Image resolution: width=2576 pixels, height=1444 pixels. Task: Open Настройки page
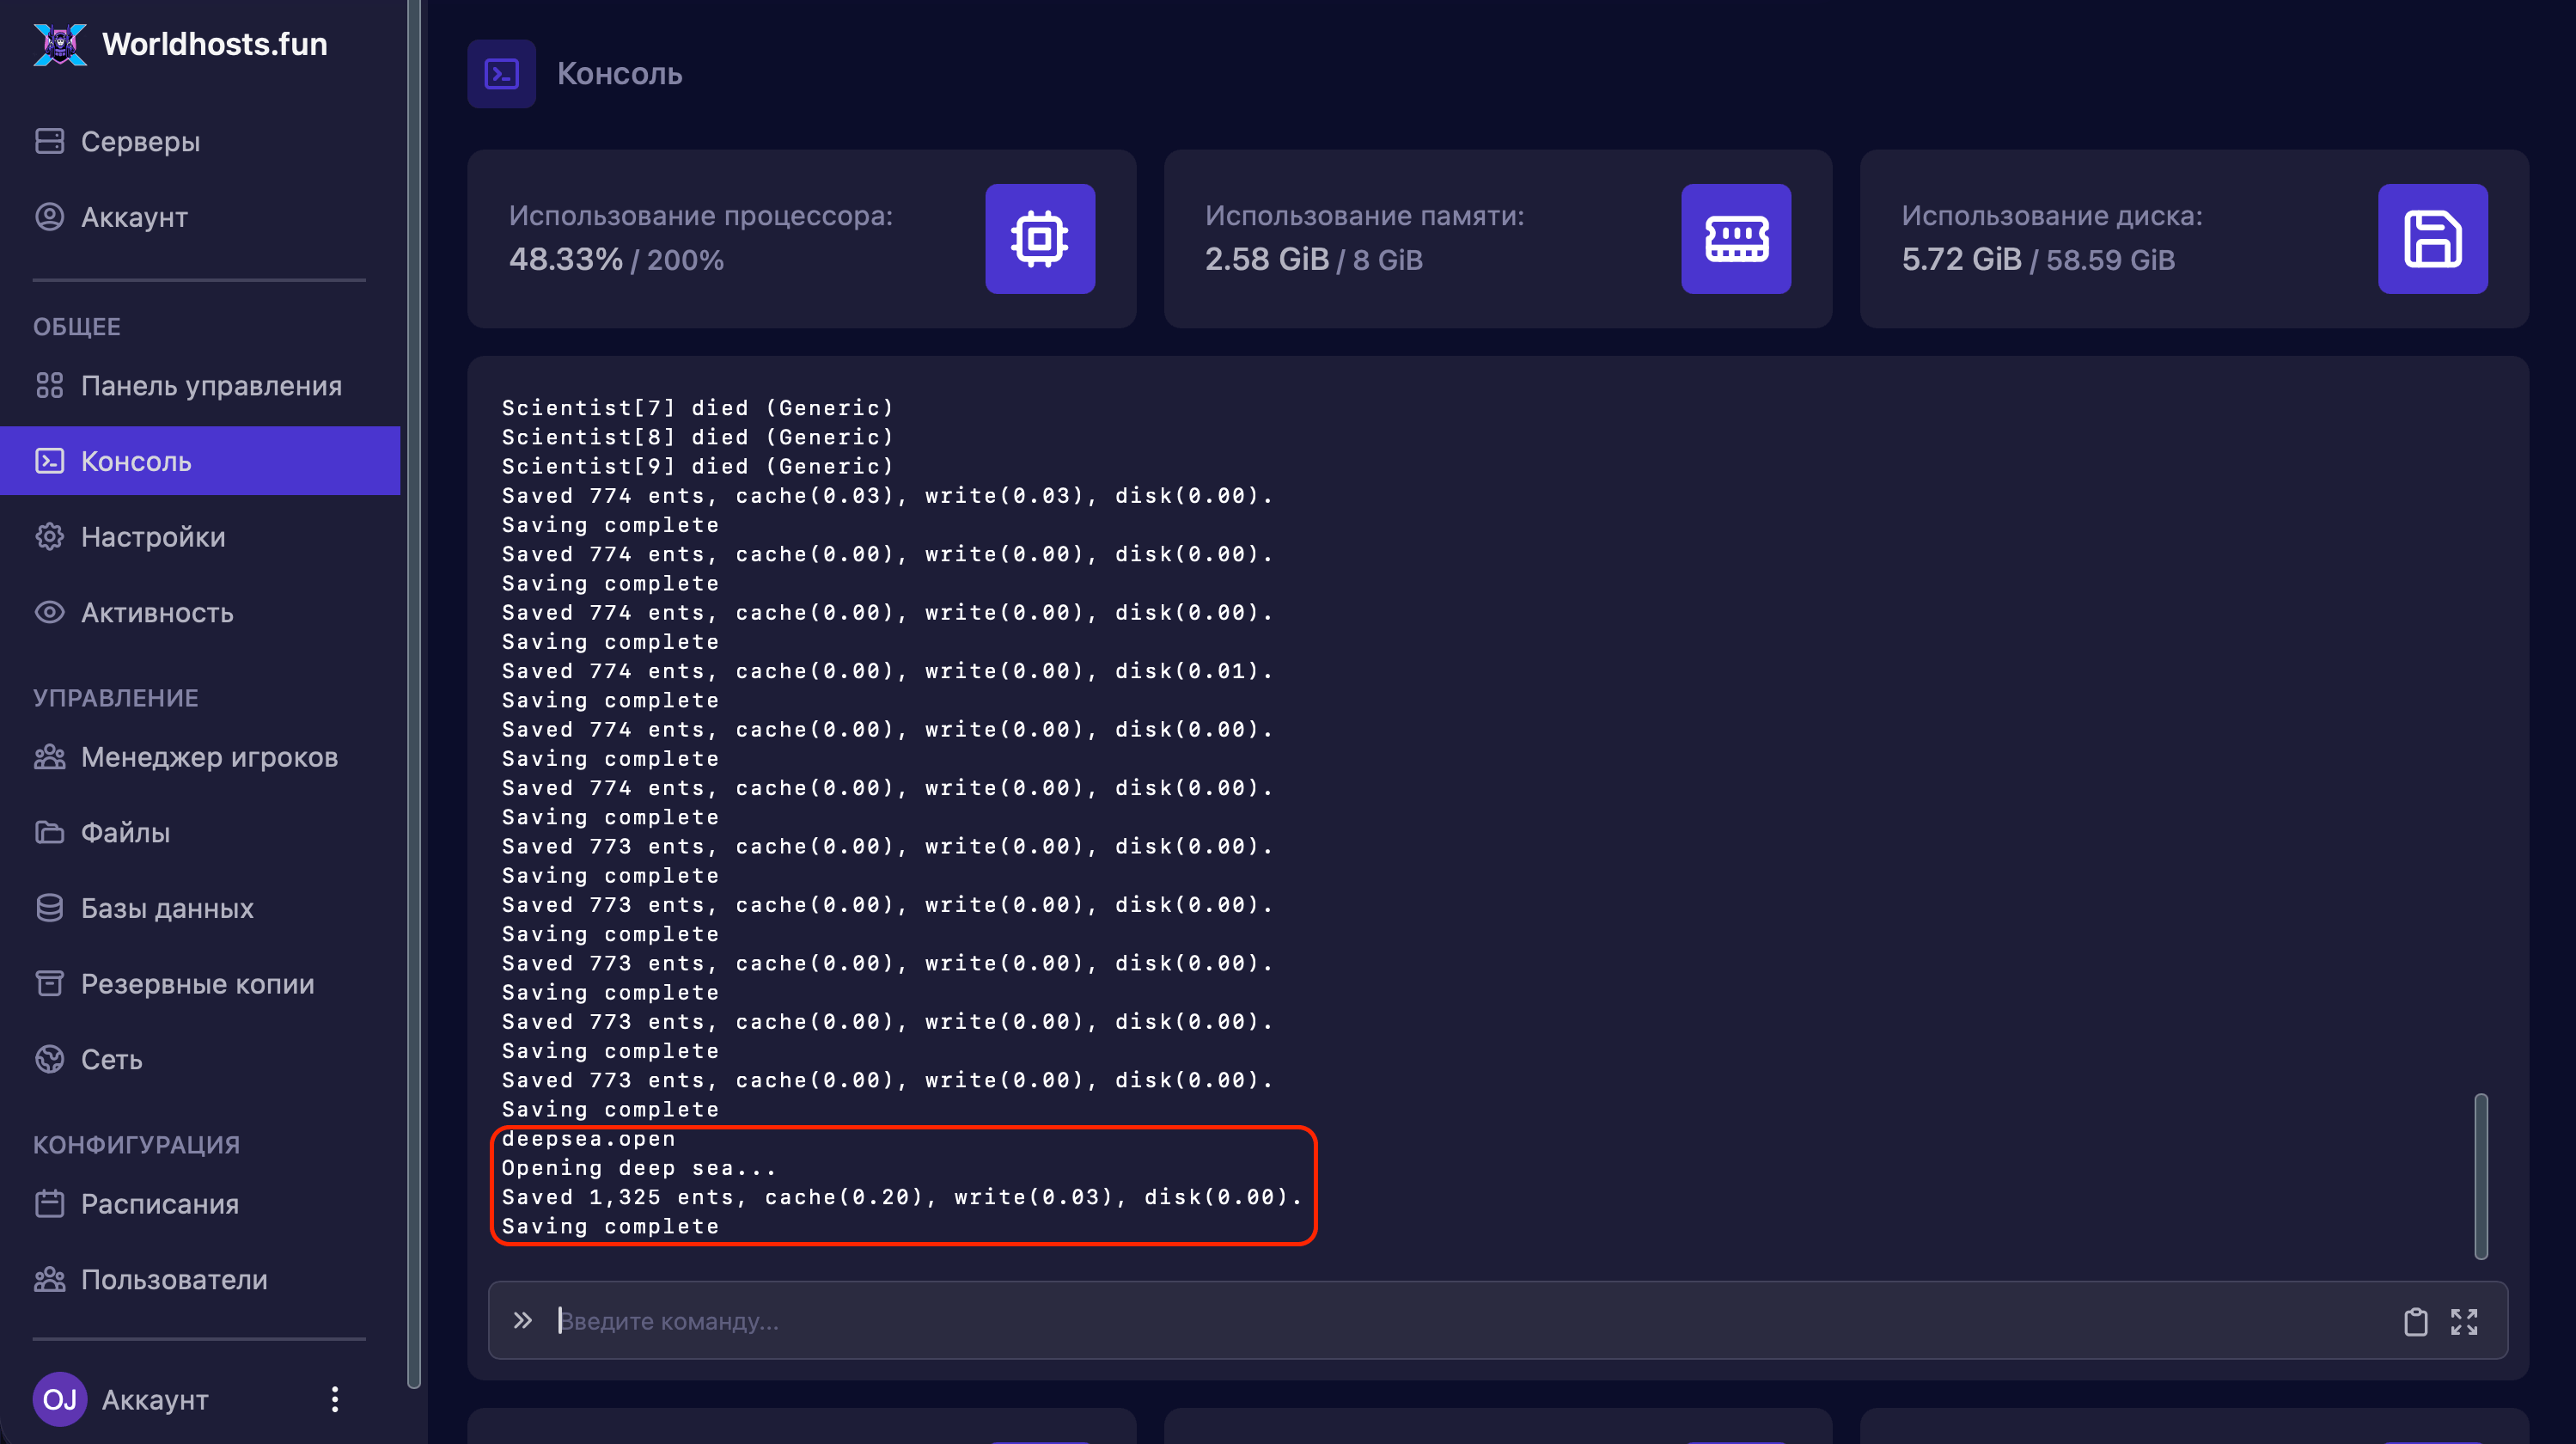pos(200,537)
